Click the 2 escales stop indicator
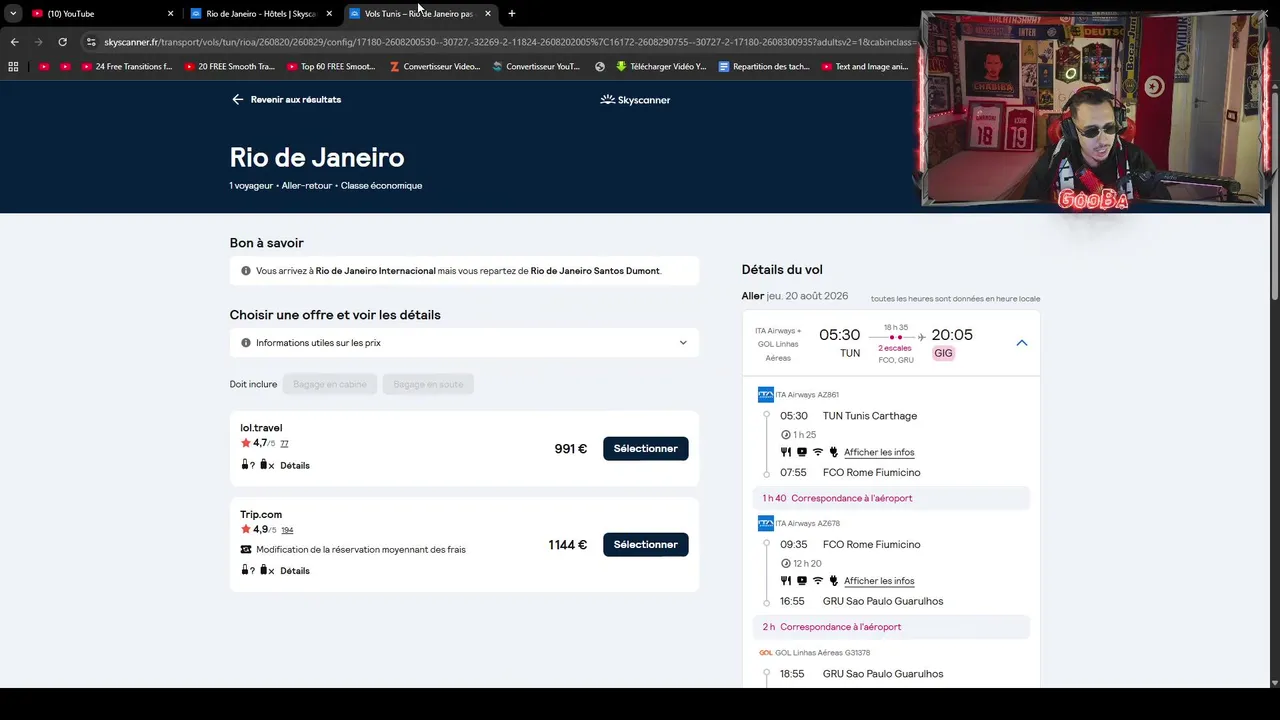 [x=895, y=348]
